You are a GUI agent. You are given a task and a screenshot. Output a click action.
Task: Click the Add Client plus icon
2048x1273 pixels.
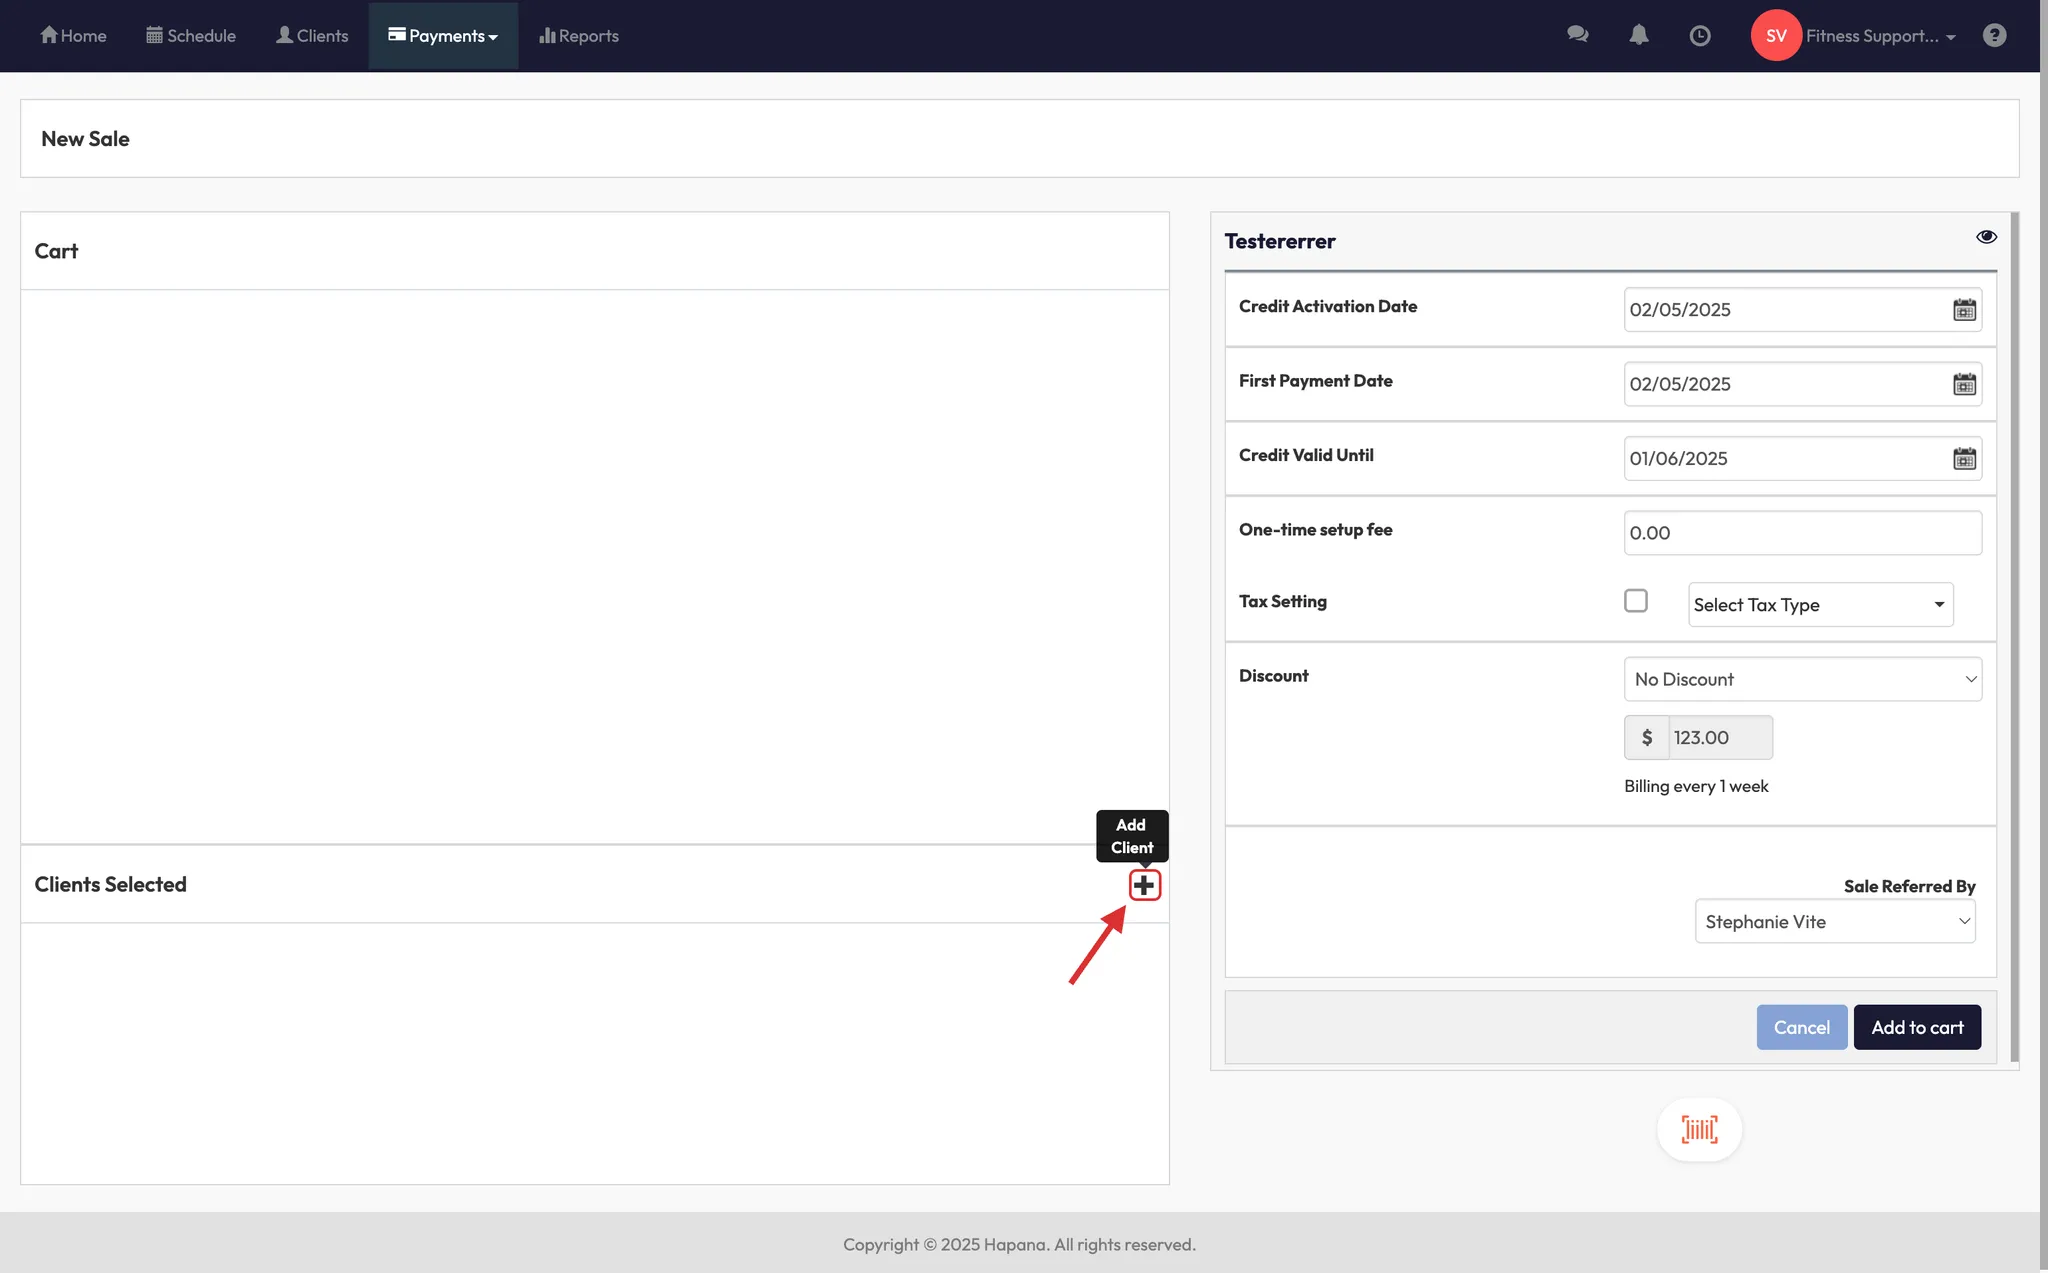(1144, 885)
